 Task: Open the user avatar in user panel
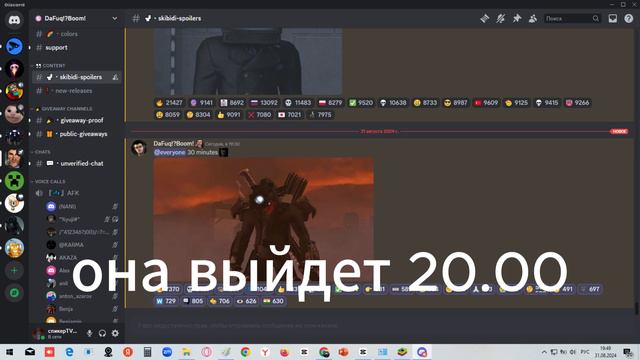(38, 333)
